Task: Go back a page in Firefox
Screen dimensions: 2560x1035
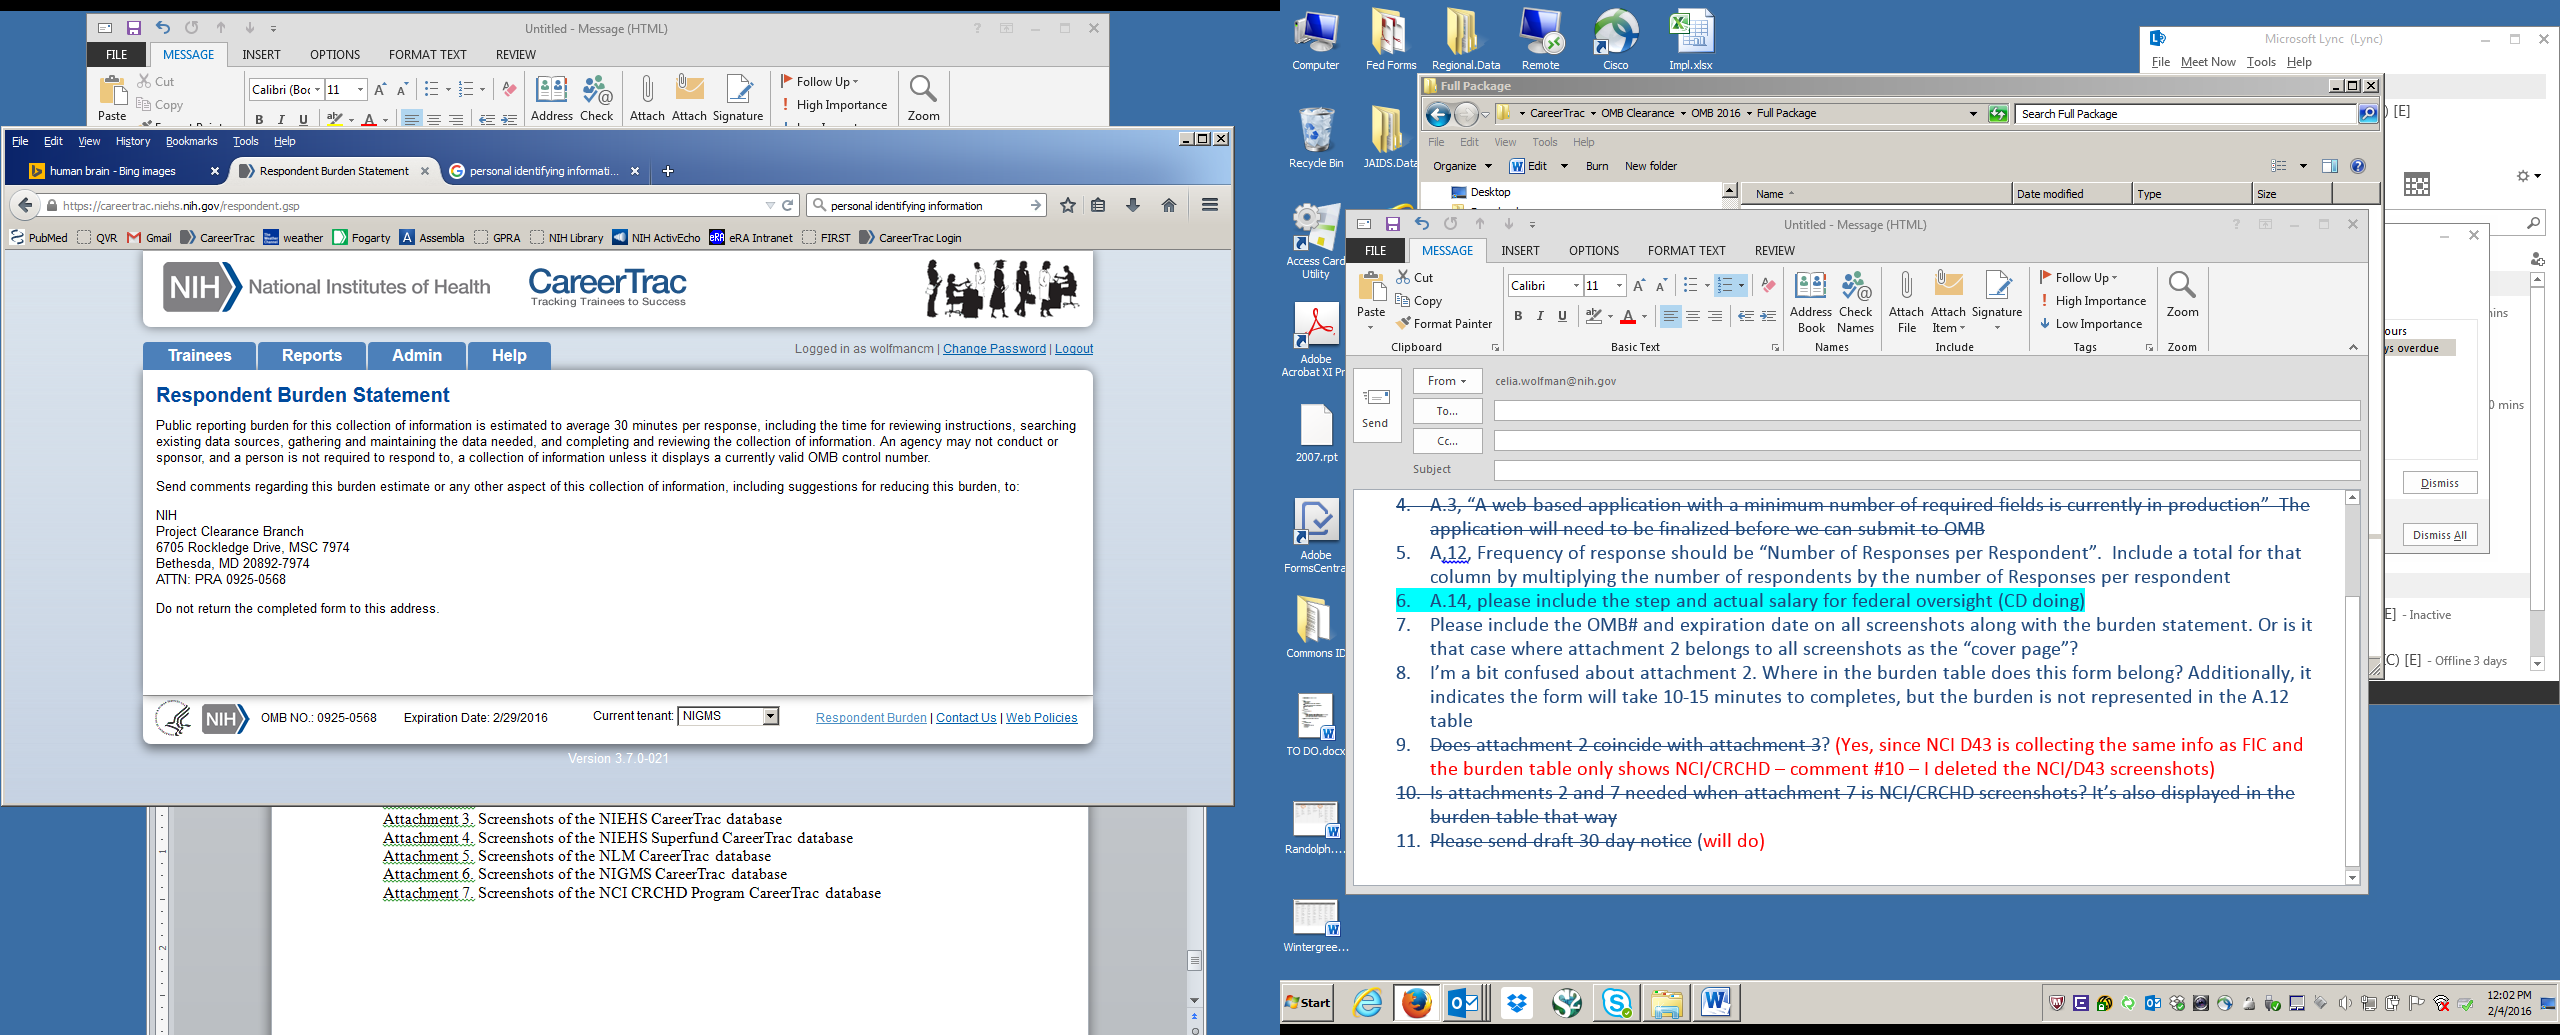Action: pos(26,205)
